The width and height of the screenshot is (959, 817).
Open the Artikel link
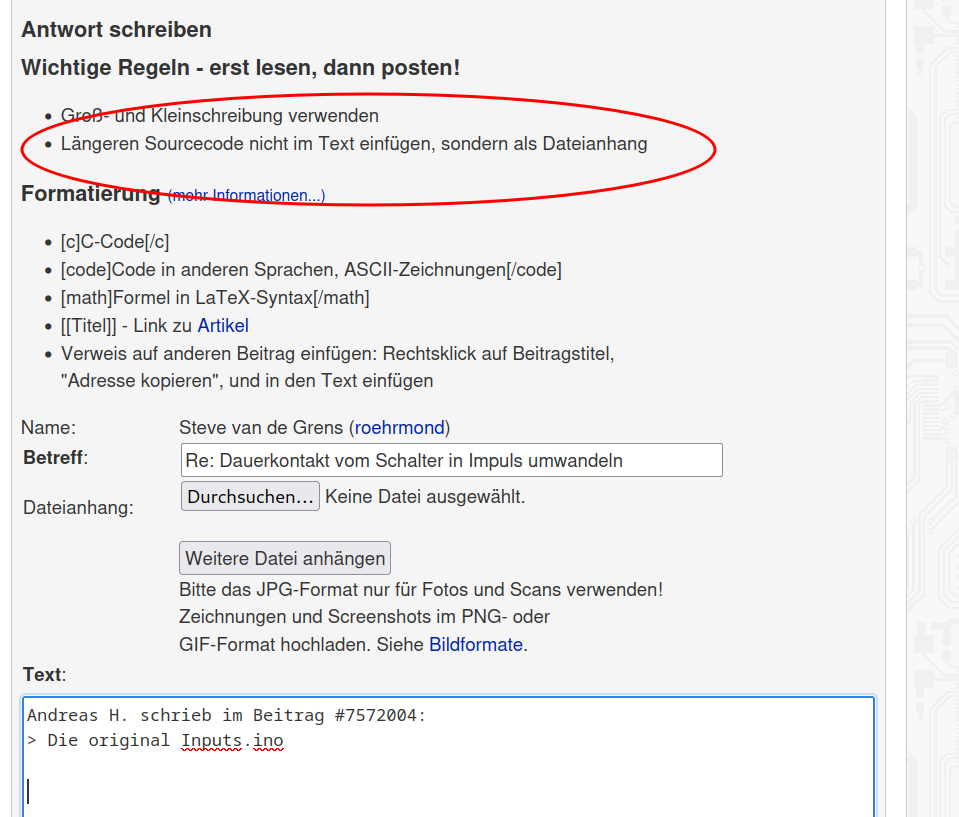tap(223, 325)
